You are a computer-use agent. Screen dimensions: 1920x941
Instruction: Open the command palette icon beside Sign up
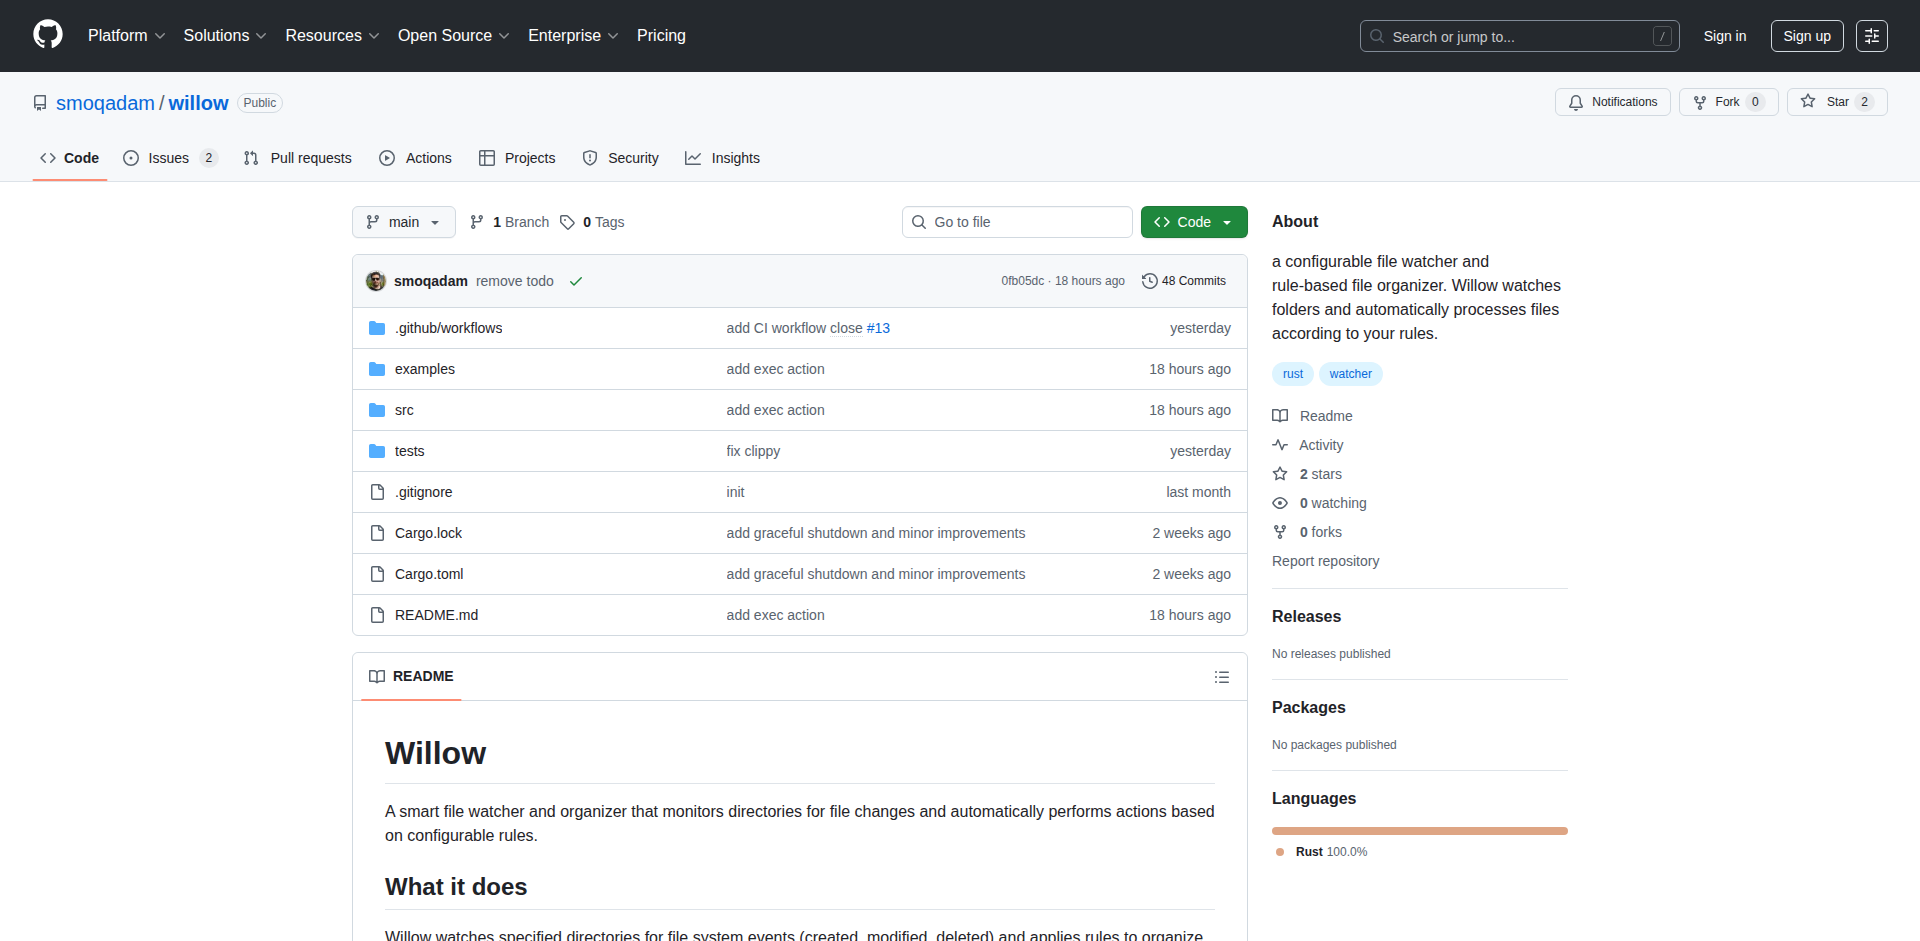click(x=1872, y=36)
